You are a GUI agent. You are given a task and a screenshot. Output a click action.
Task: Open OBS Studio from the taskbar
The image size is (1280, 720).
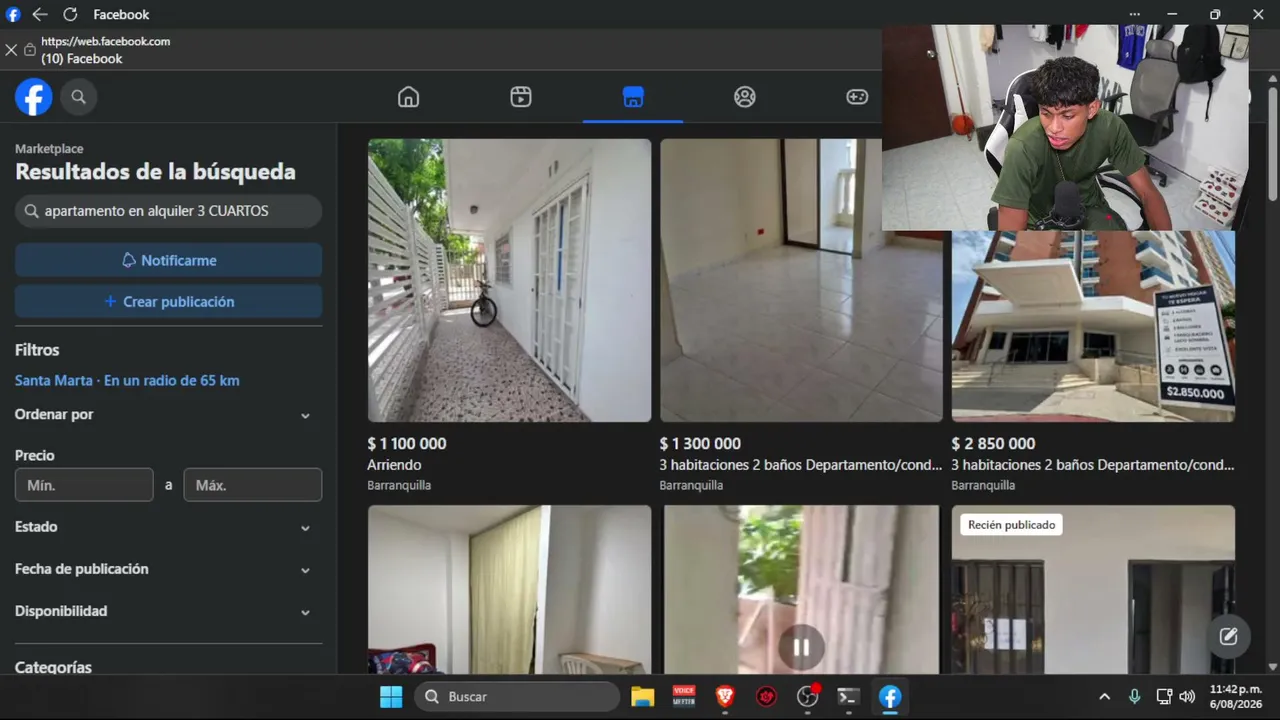808,697
